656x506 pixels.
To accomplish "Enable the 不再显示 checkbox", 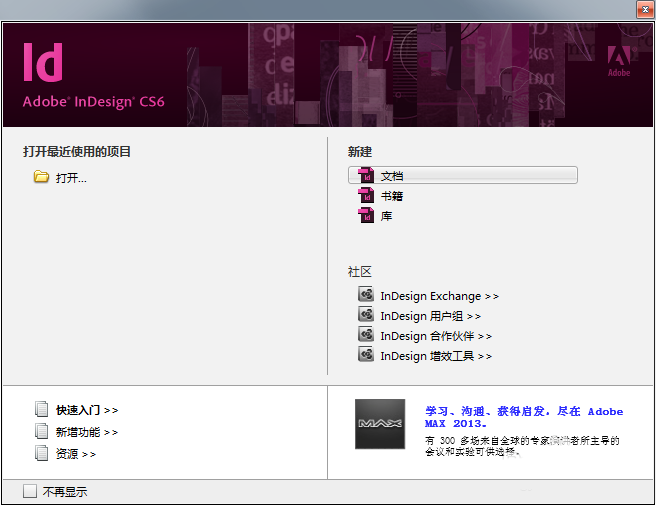I will pos(30,491).
